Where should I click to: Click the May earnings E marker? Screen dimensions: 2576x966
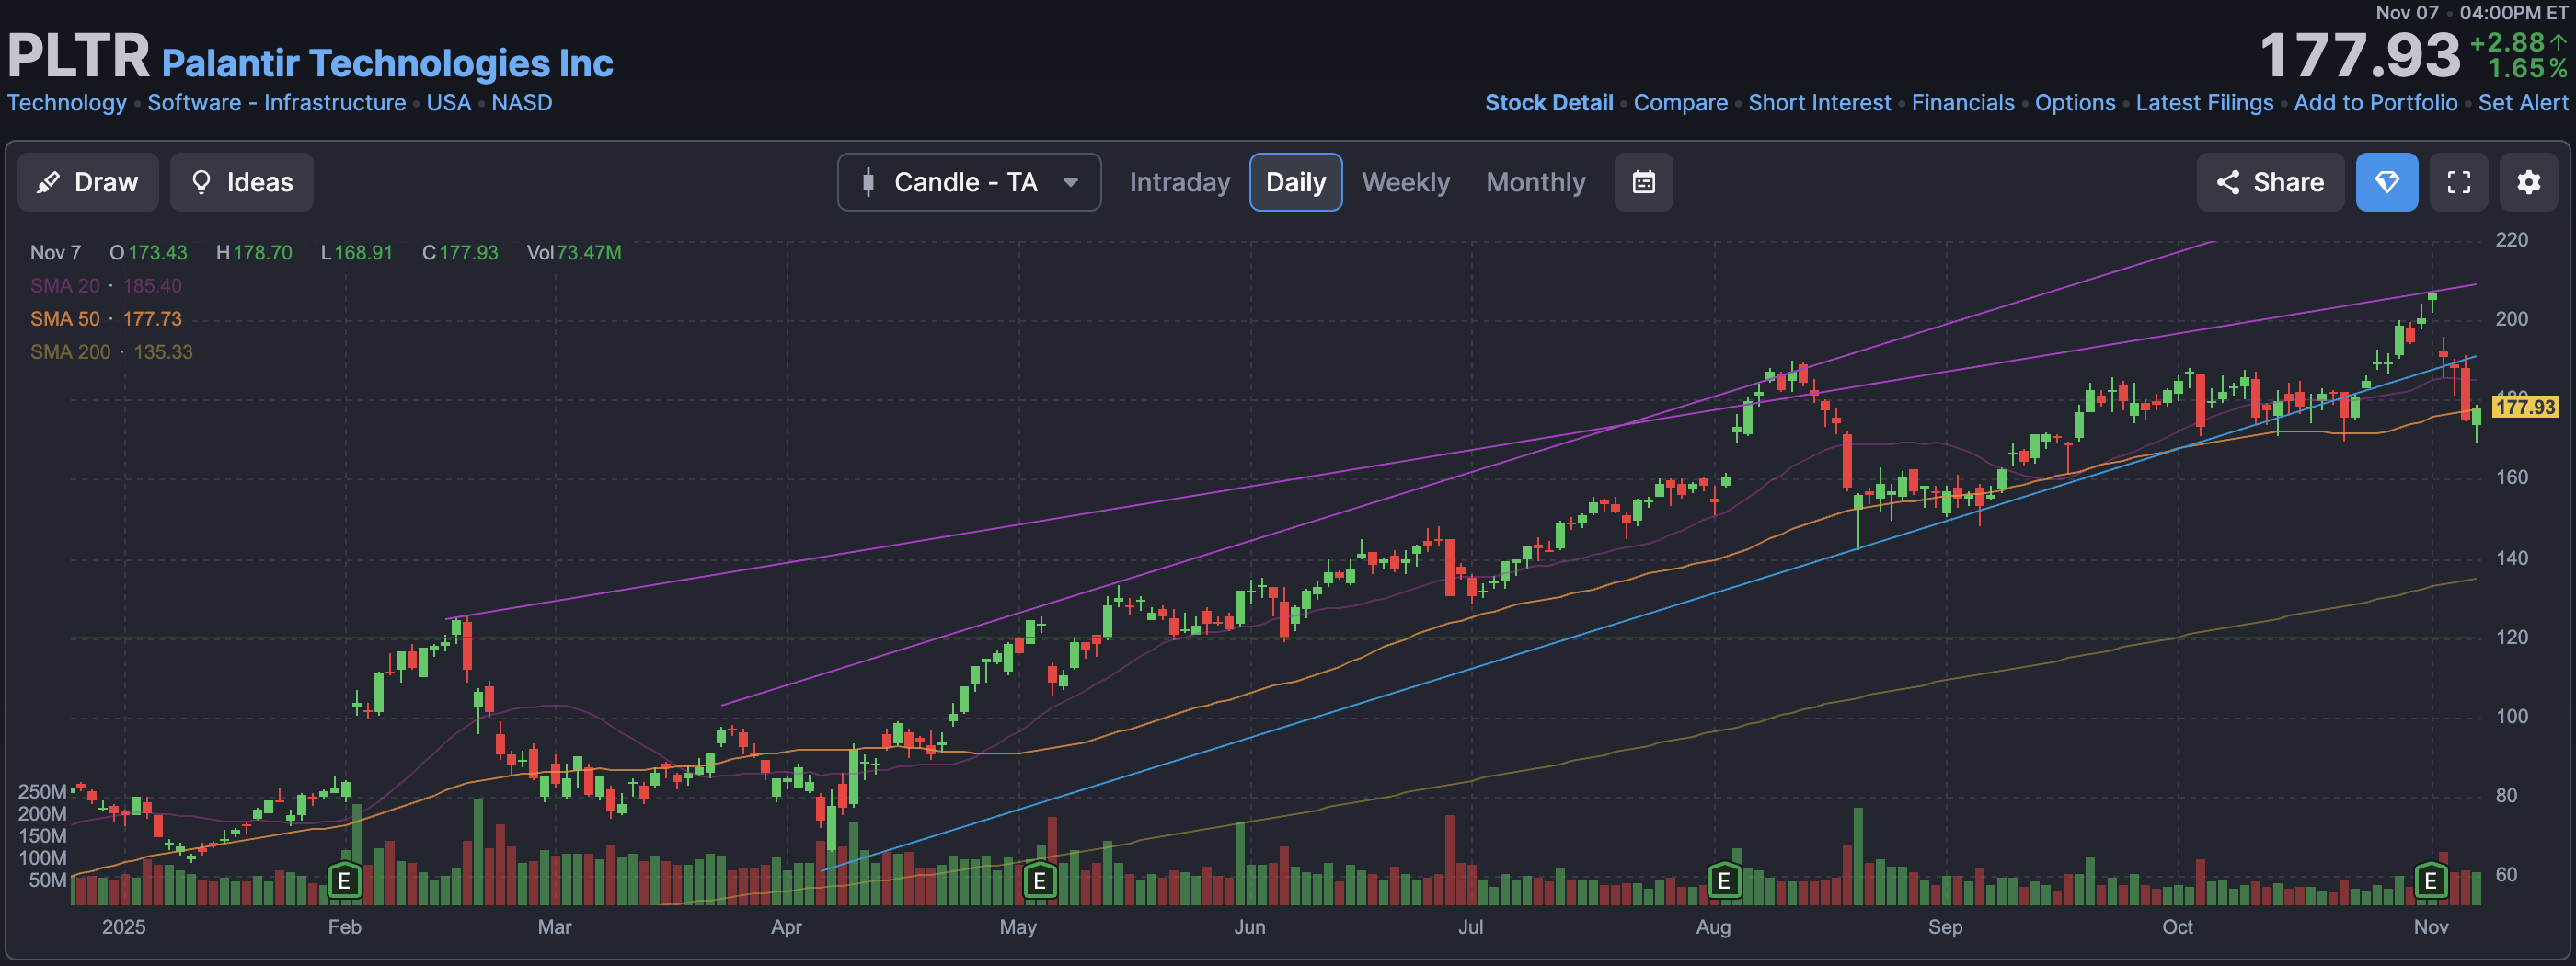(1039, 881)
